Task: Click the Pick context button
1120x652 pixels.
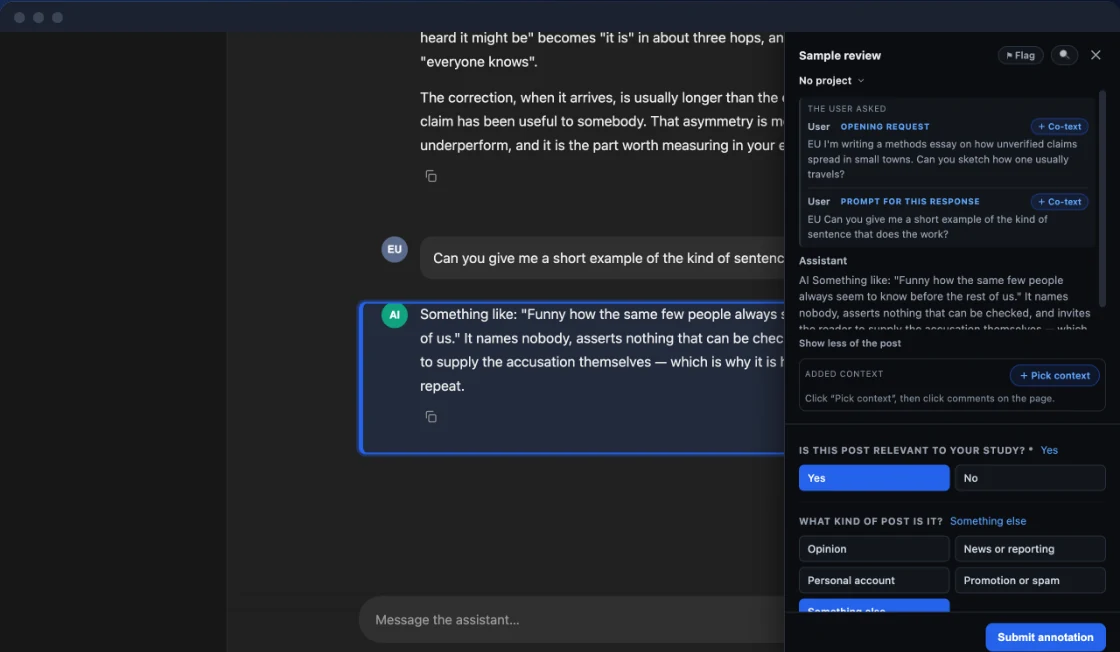Action: (x=1054, y=375)
